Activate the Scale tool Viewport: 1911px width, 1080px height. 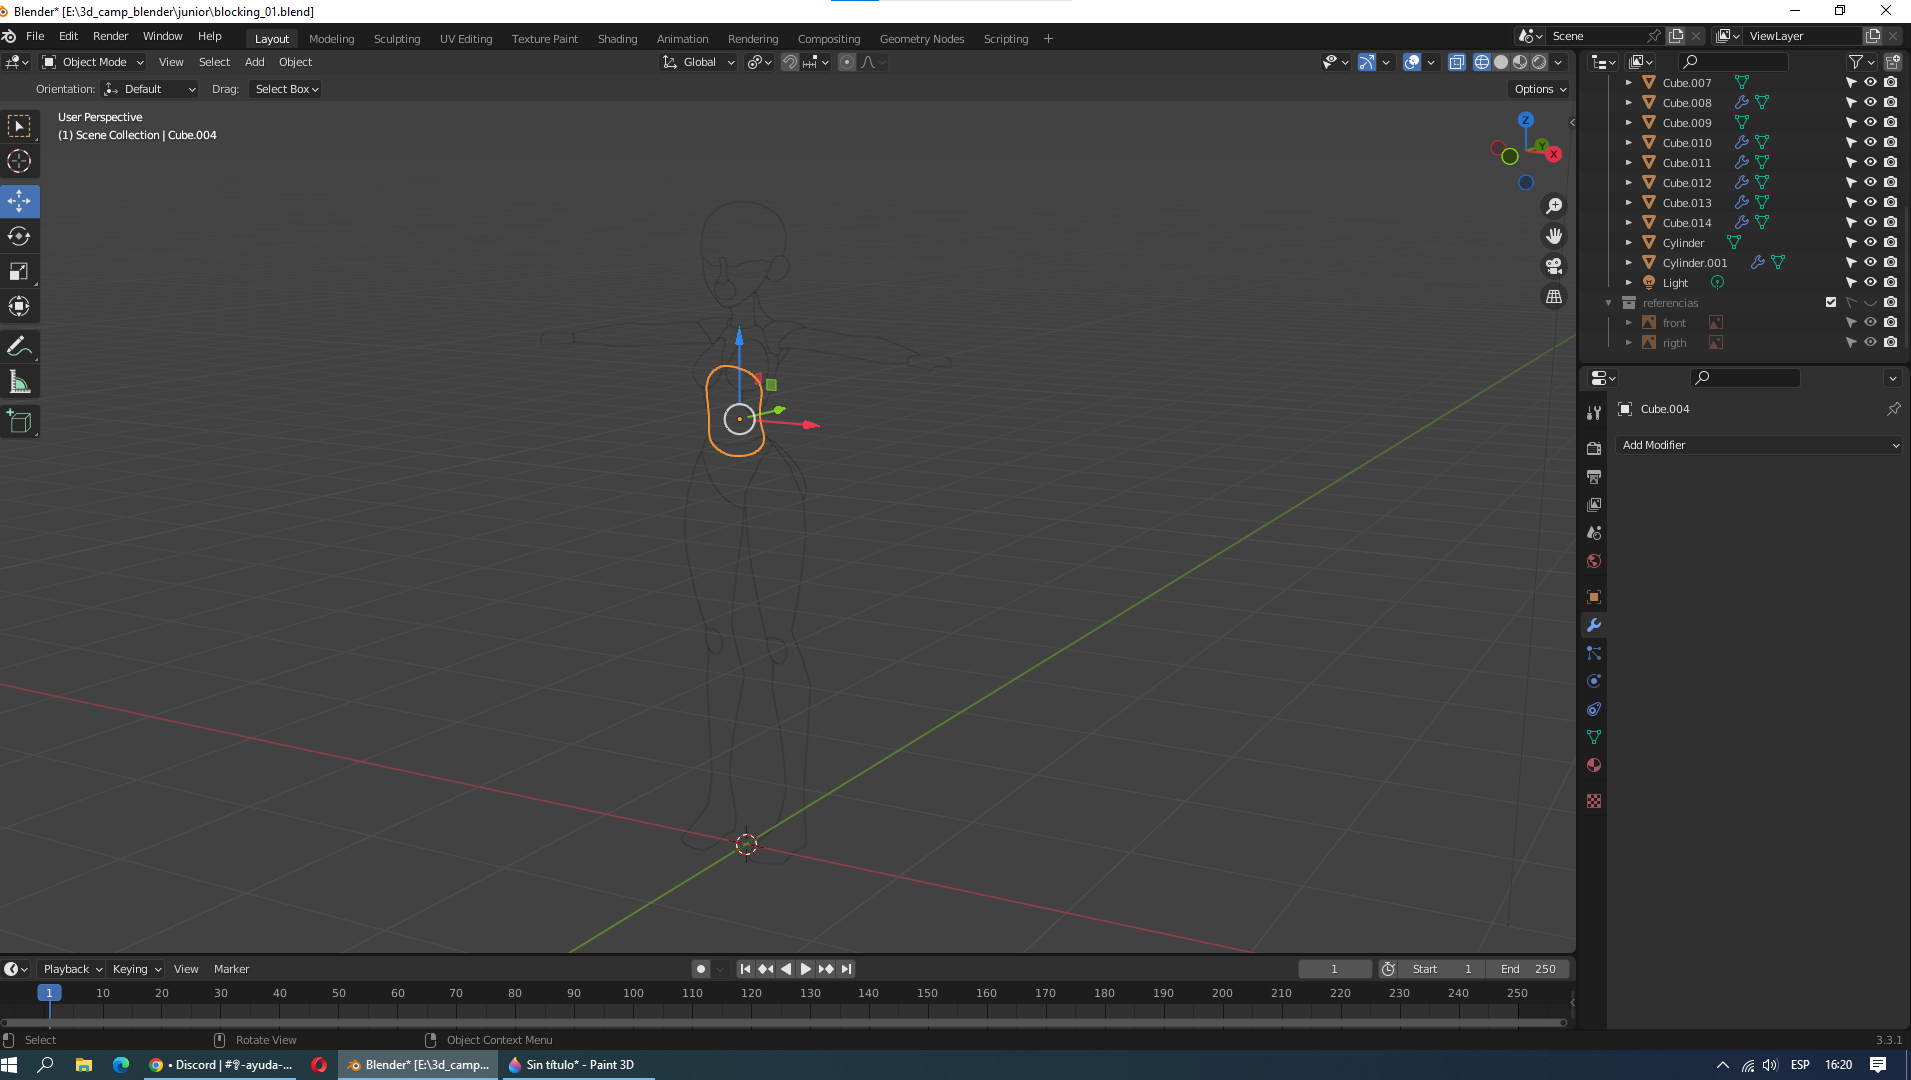[x=19, y=271]
